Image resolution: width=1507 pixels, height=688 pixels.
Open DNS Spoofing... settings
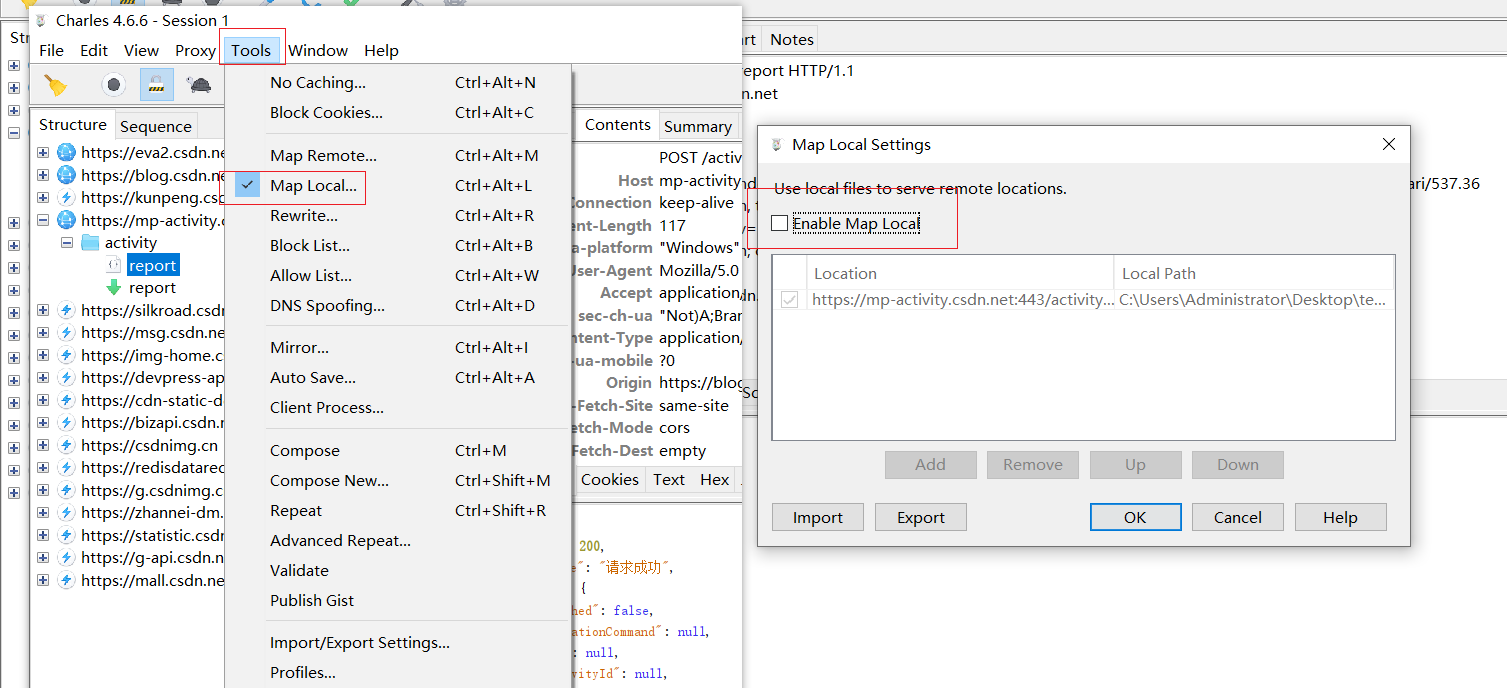click(x=398, y=305)
